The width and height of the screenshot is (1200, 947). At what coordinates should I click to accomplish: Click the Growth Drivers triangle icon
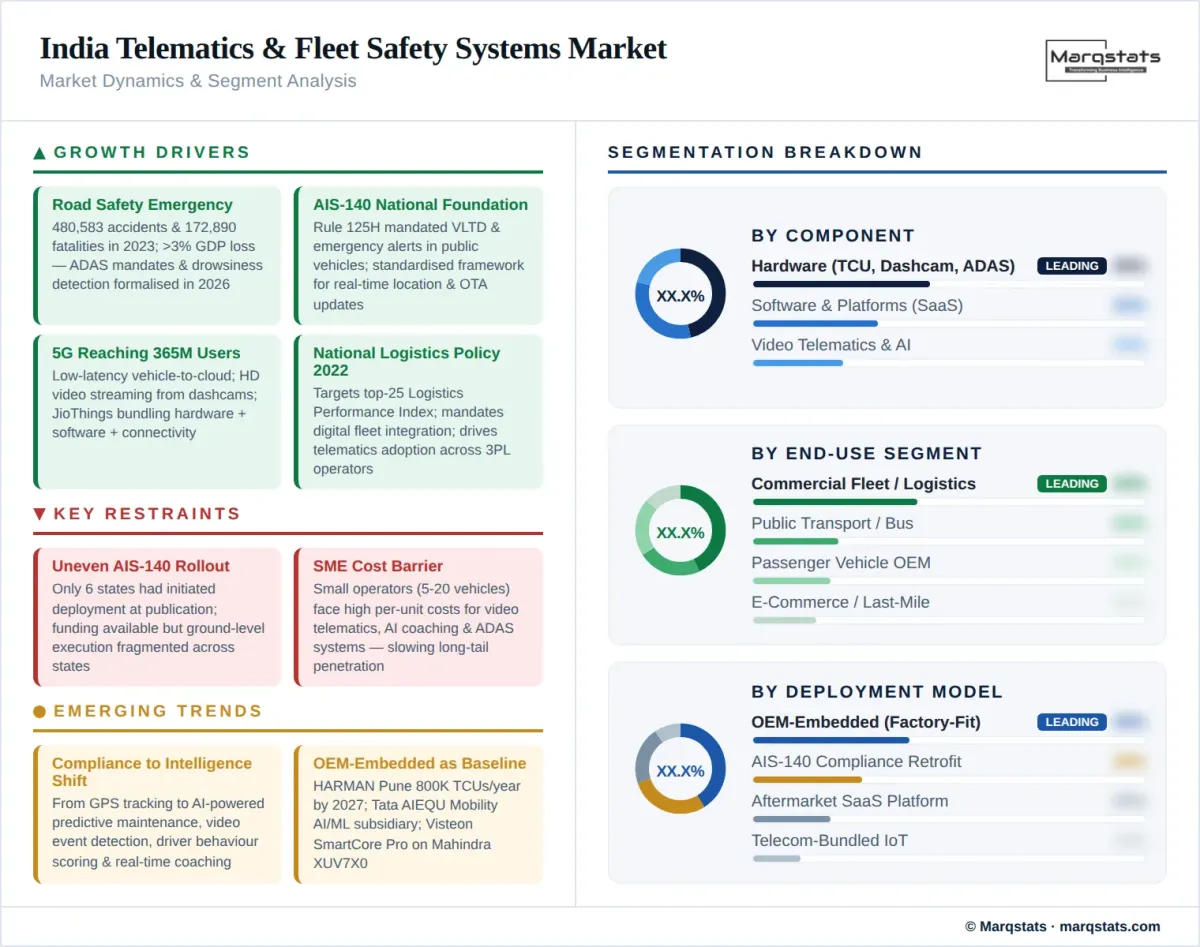click(39, 152)
